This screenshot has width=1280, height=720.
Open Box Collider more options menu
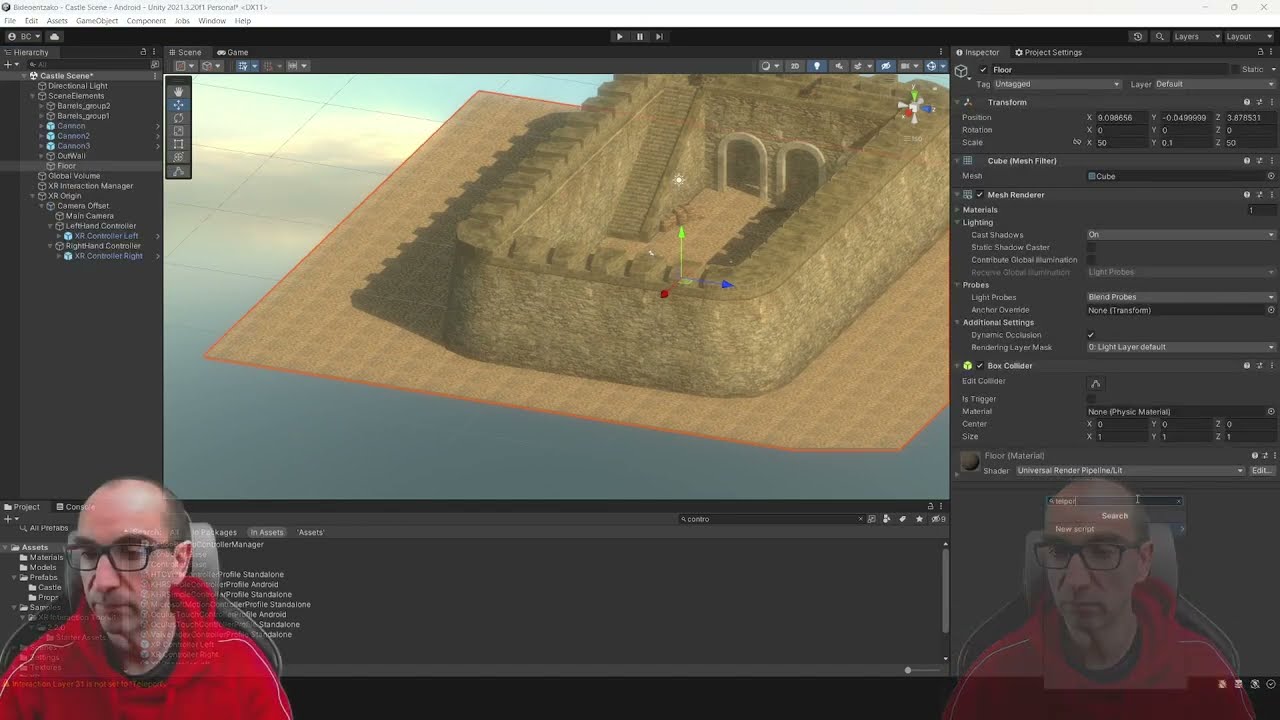click(1271, 366)
